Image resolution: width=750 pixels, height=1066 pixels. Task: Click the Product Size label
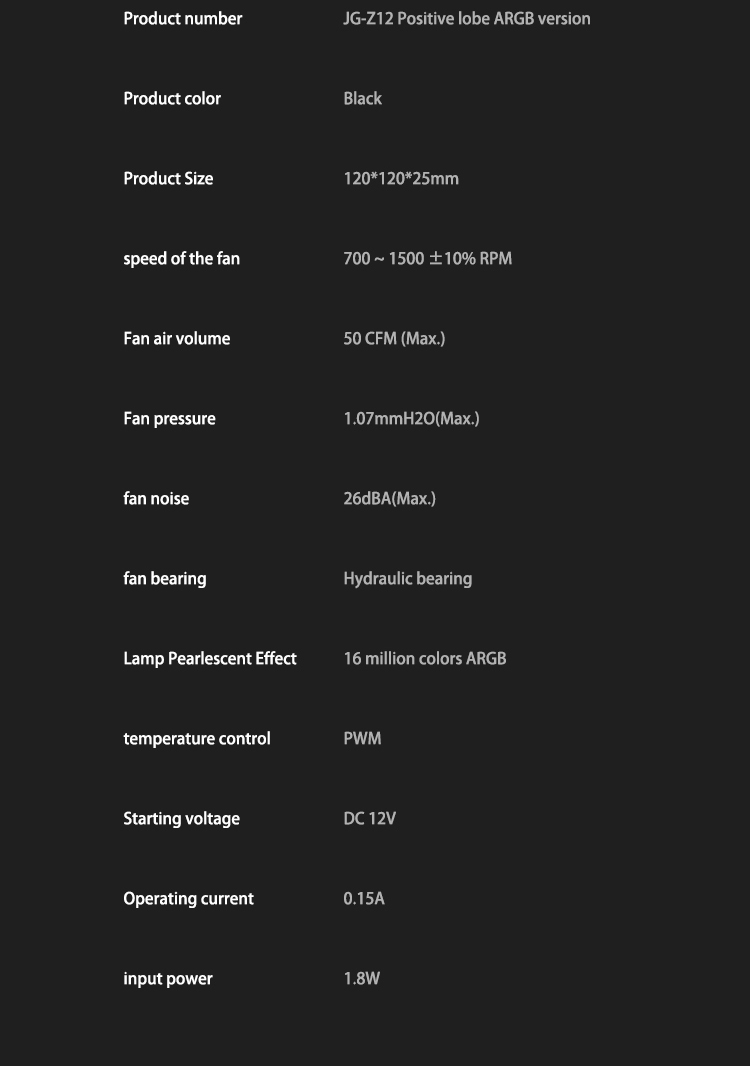[x=168, y=179]
